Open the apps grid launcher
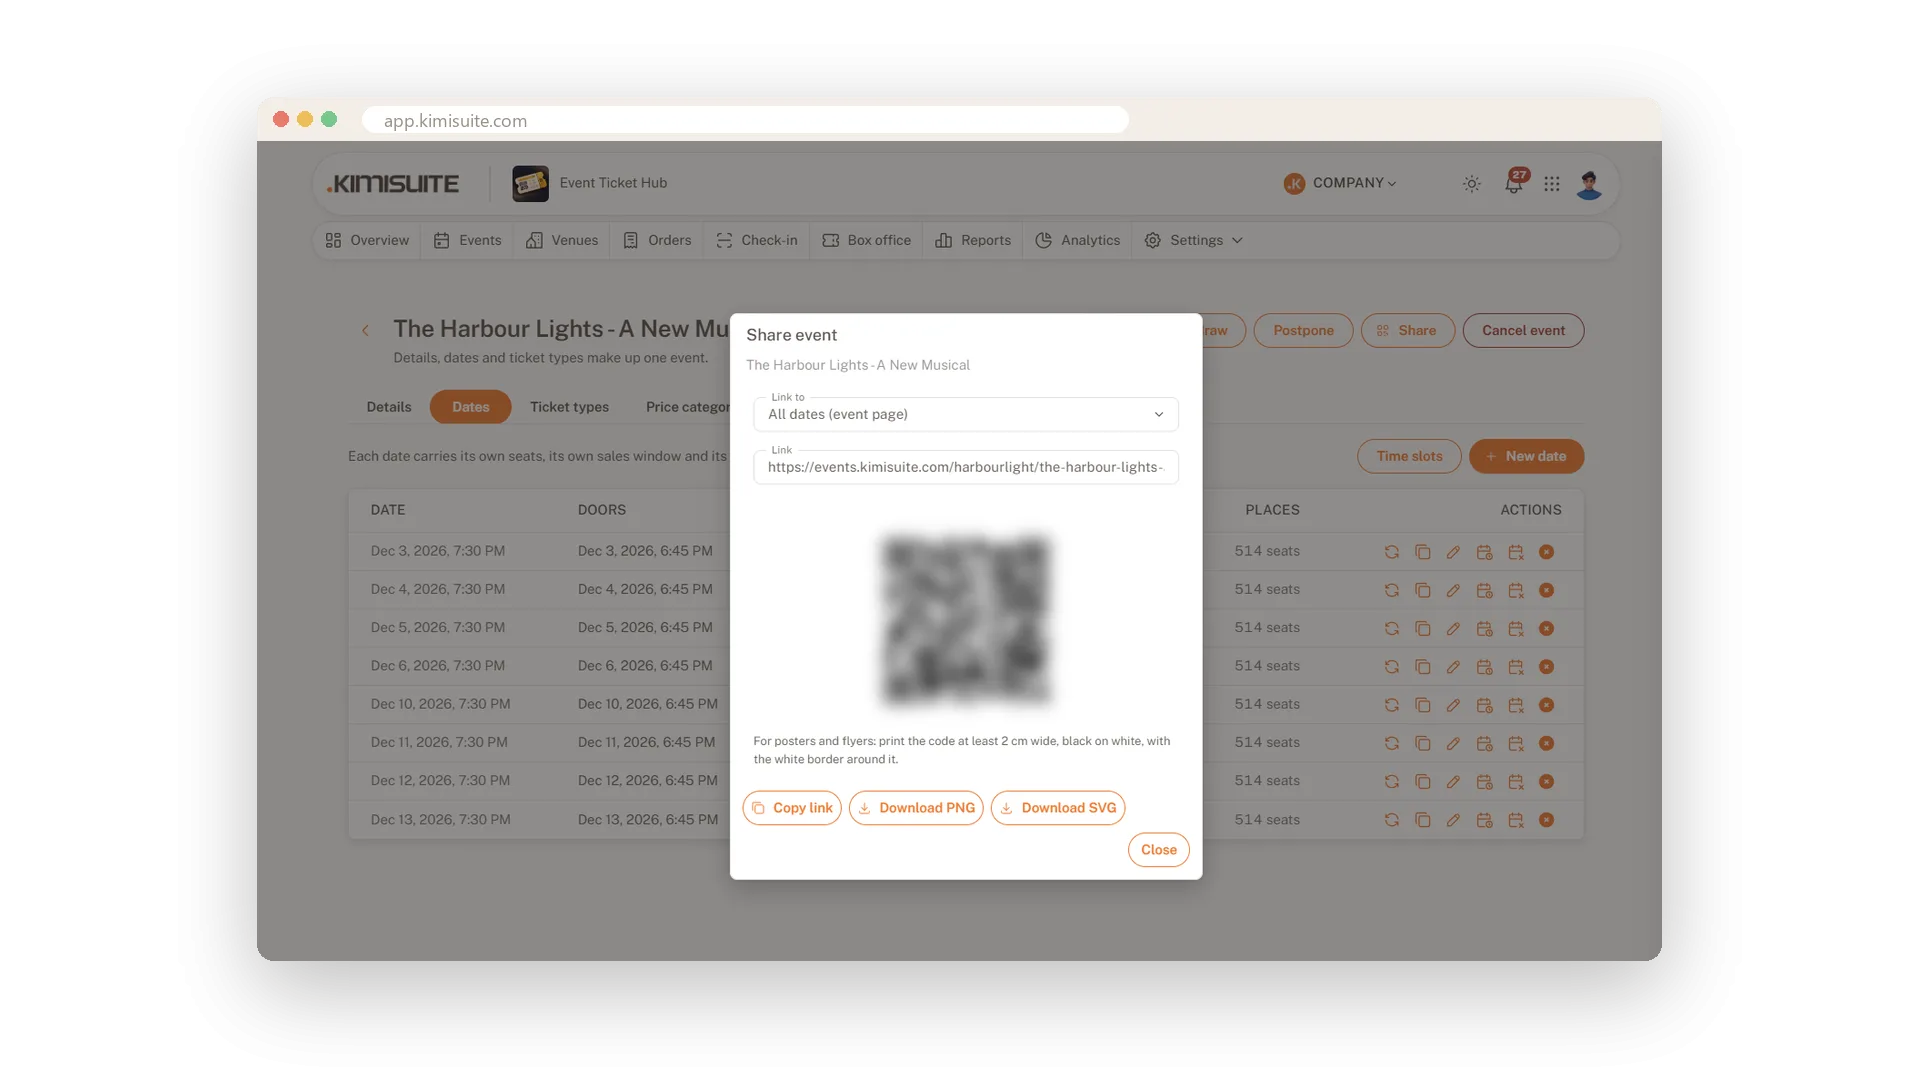 (x=1552, y=184)
